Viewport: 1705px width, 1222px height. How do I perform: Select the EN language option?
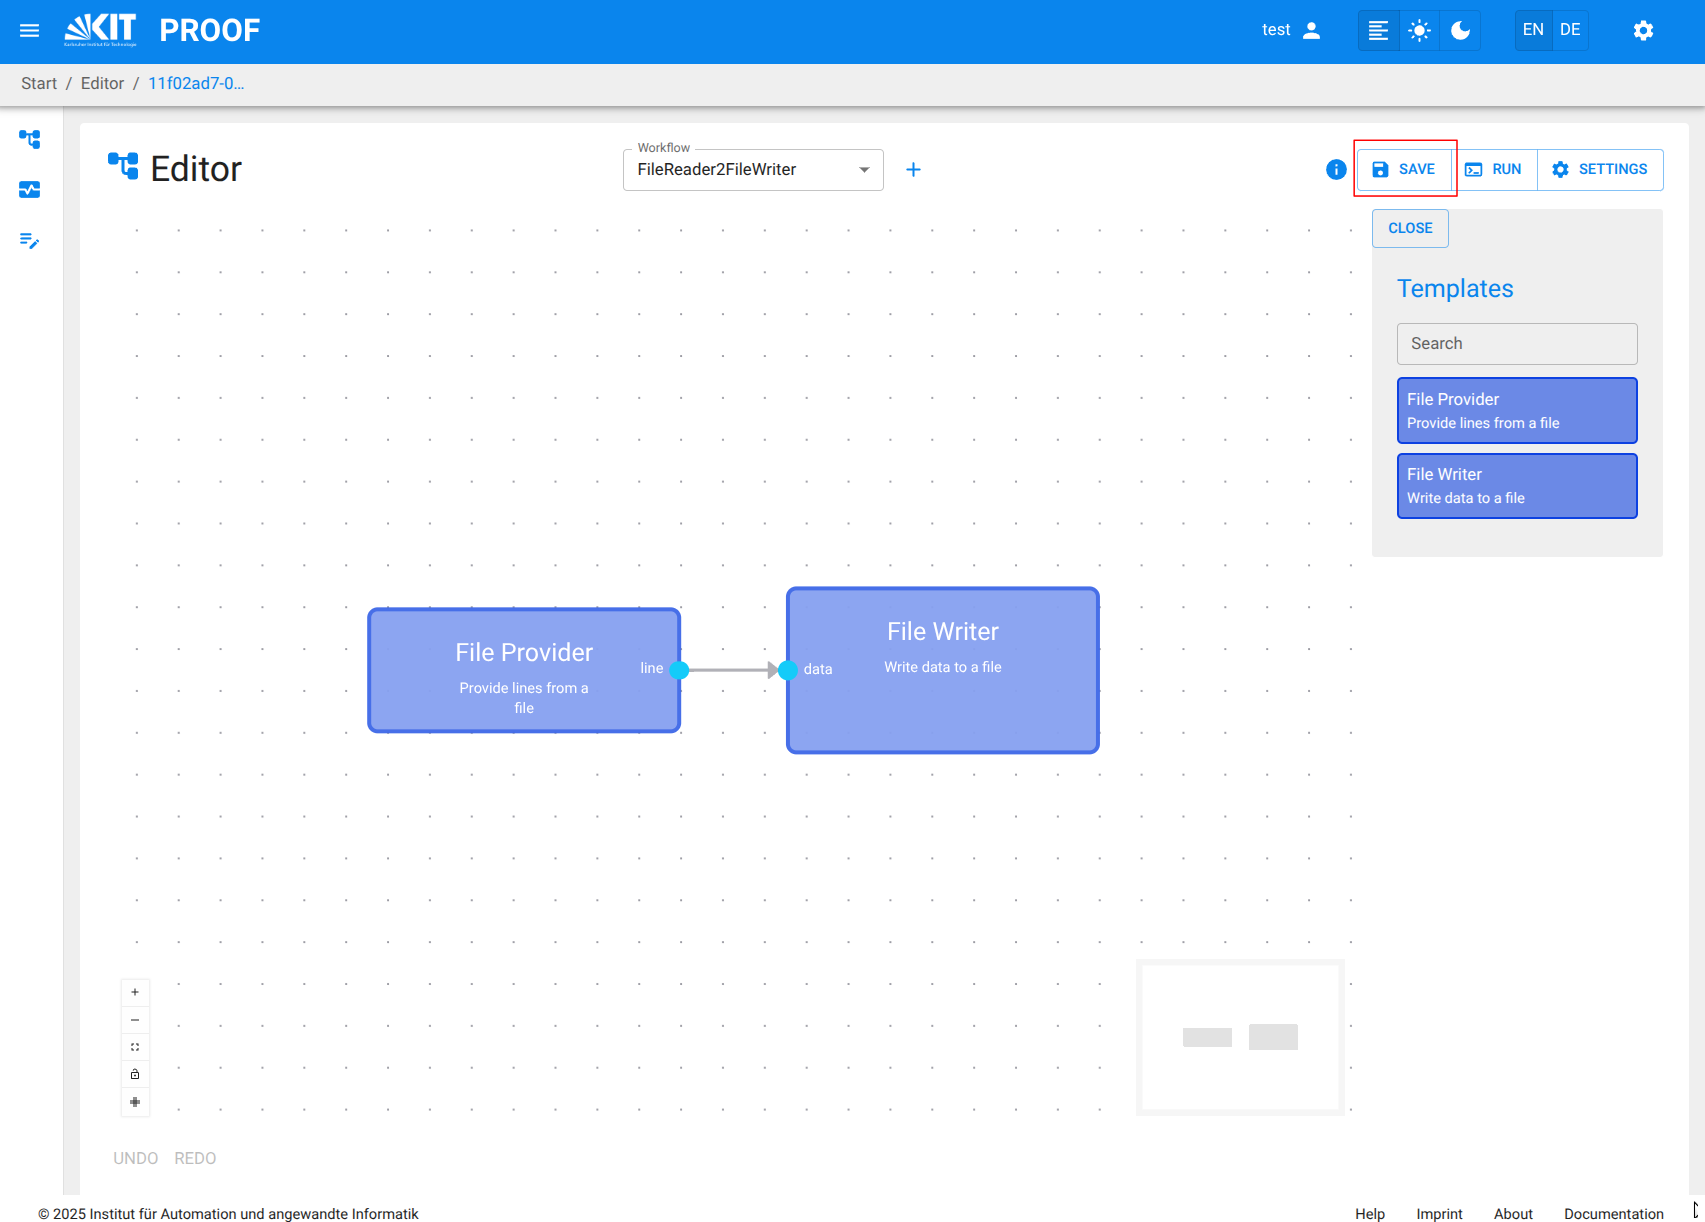tap(1532, 29)
